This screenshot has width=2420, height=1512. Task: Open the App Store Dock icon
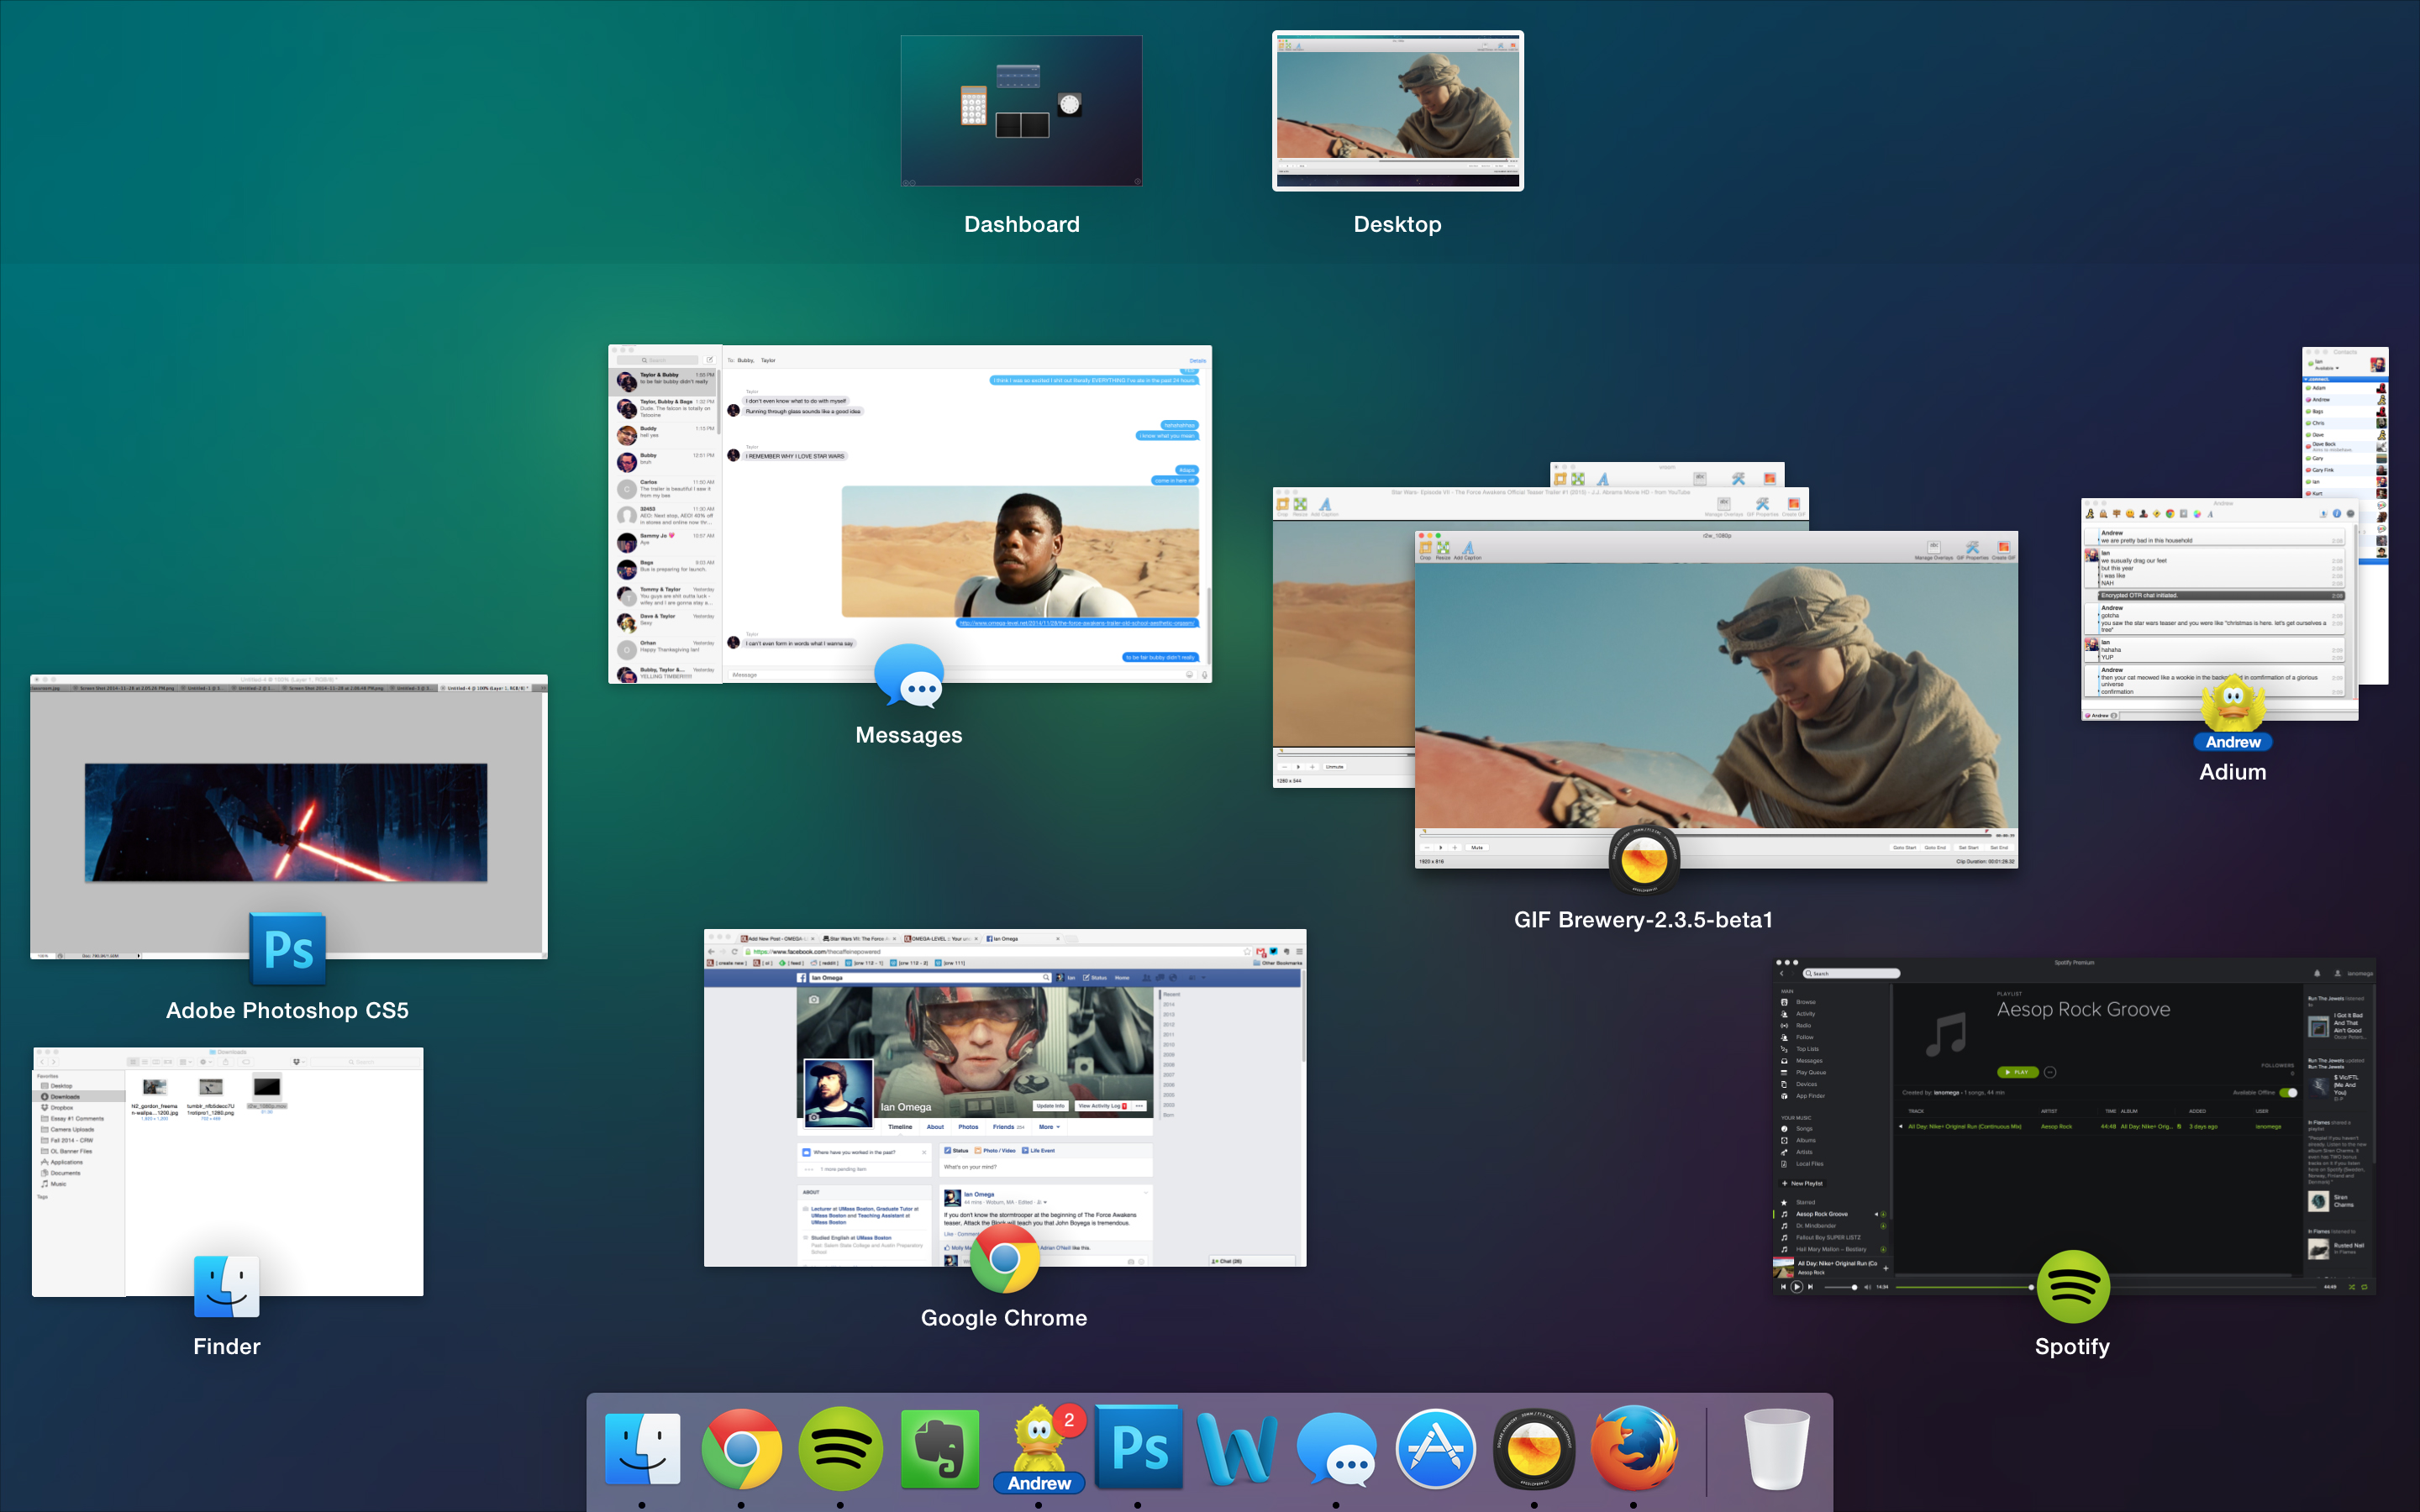pyautogui.click(x=1435, y=1448)
